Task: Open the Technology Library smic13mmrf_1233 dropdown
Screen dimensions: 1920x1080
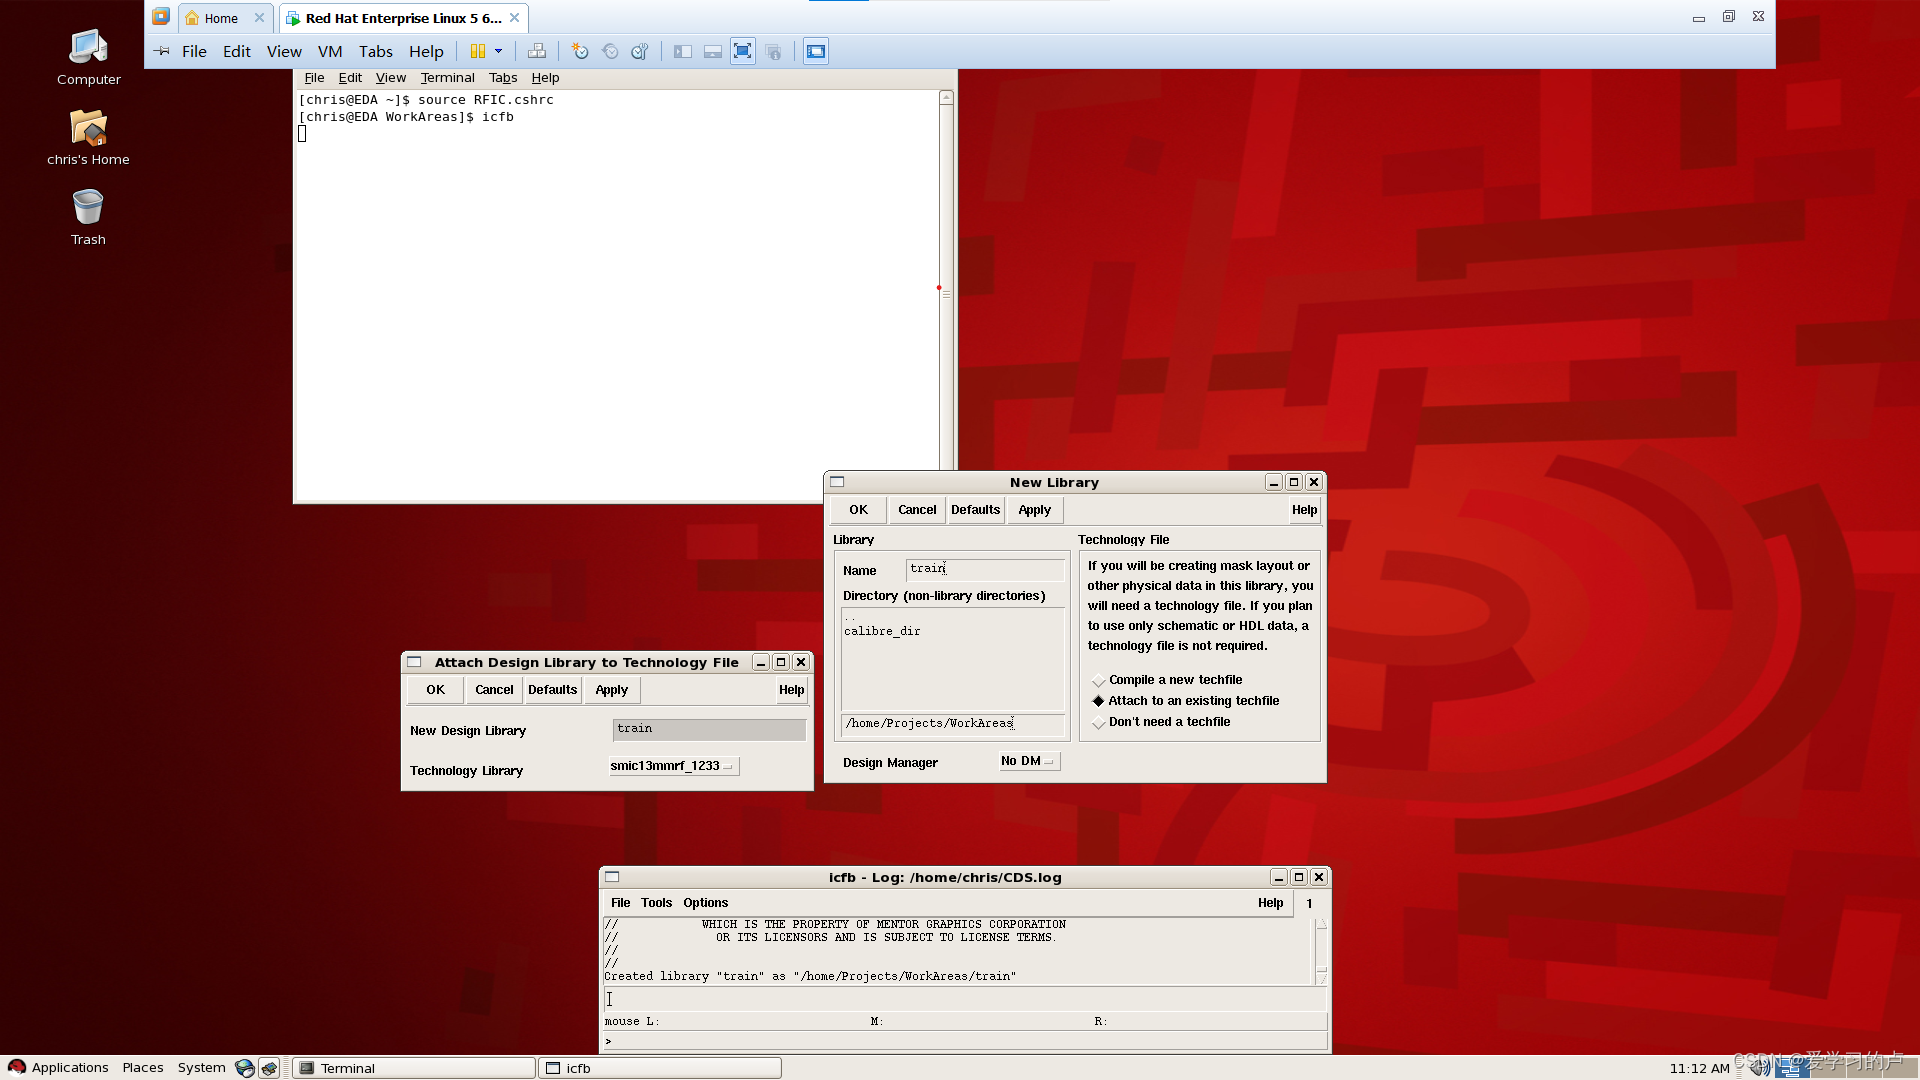Action: coord(673,766)
